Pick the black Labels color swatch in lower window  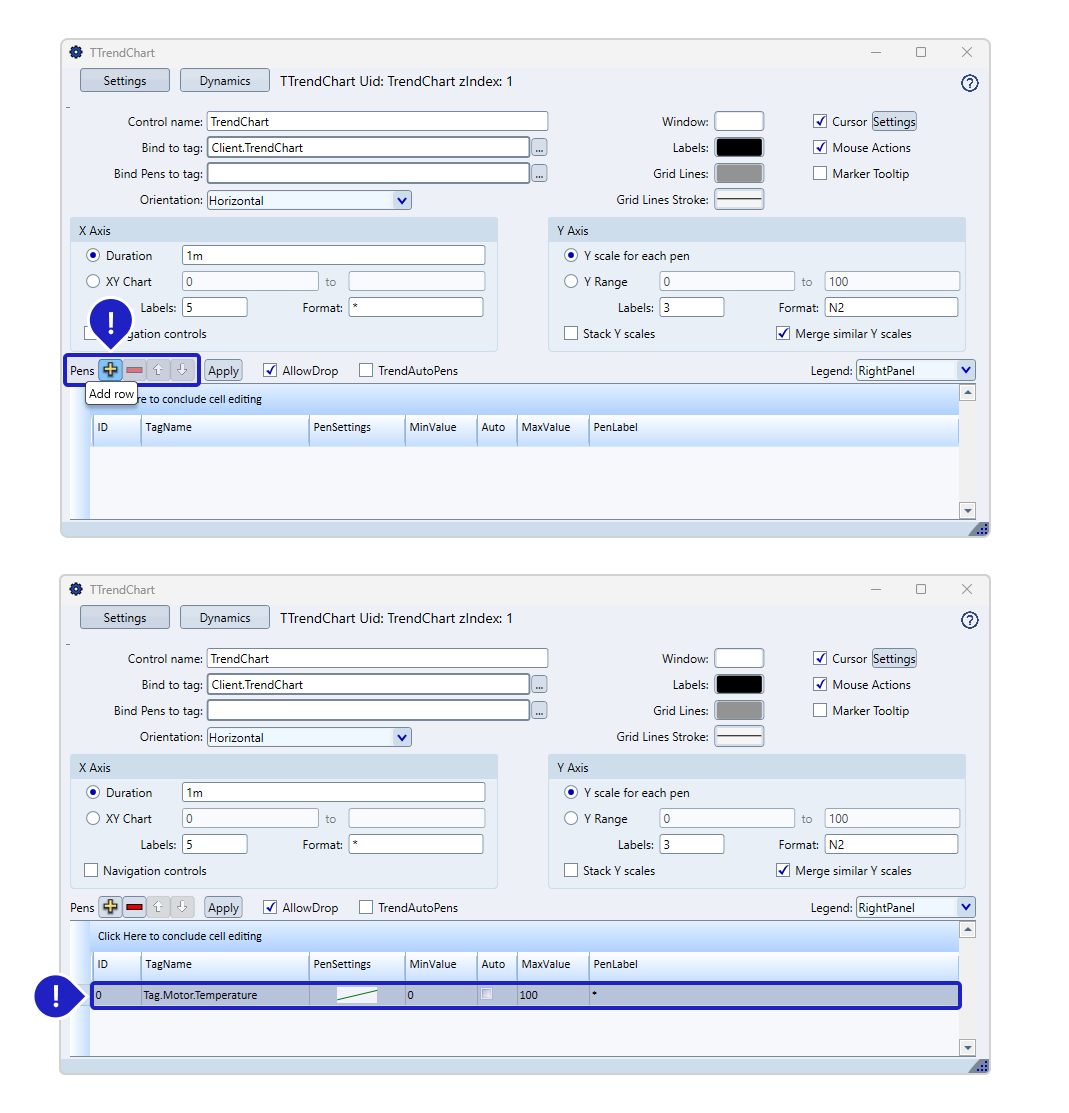pyautogui.click(x=739, y=685)
